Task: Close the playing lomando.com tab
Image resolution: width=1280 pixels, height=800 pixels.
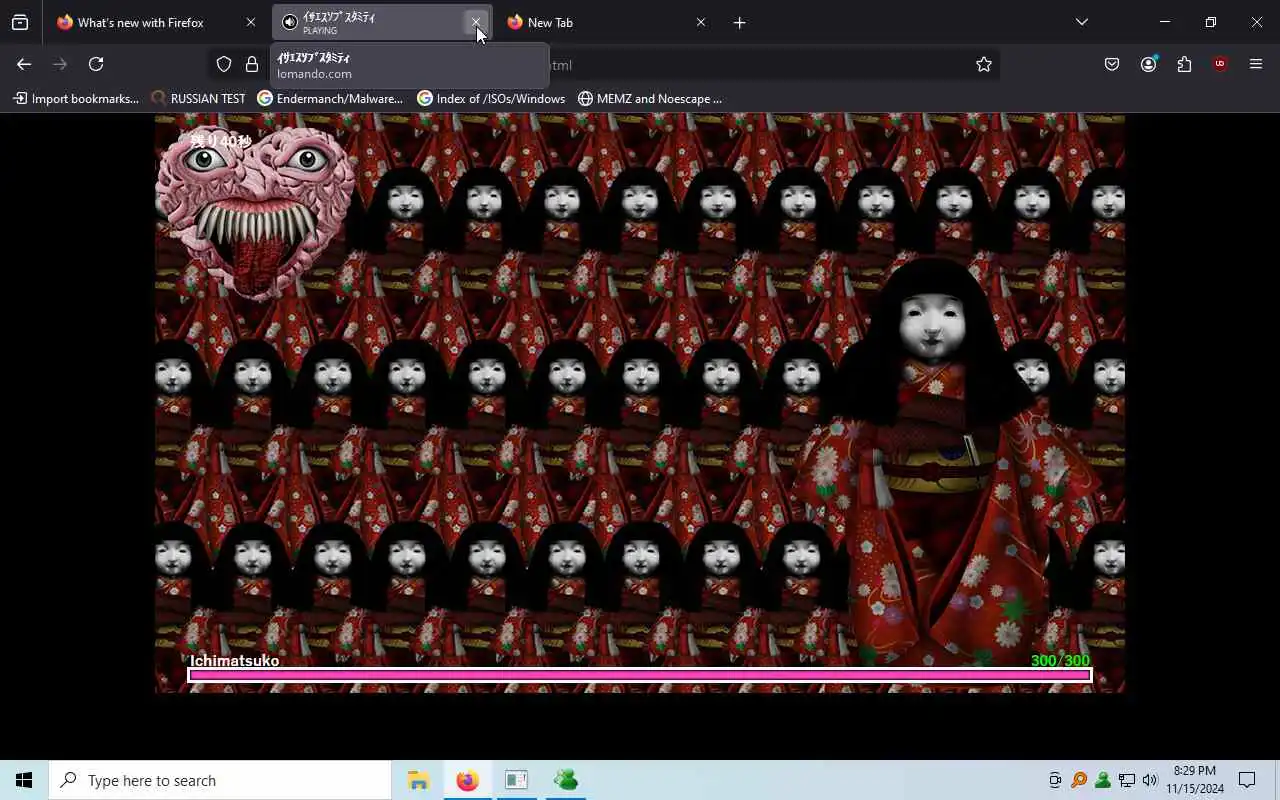Action: [x=476, y=22]
